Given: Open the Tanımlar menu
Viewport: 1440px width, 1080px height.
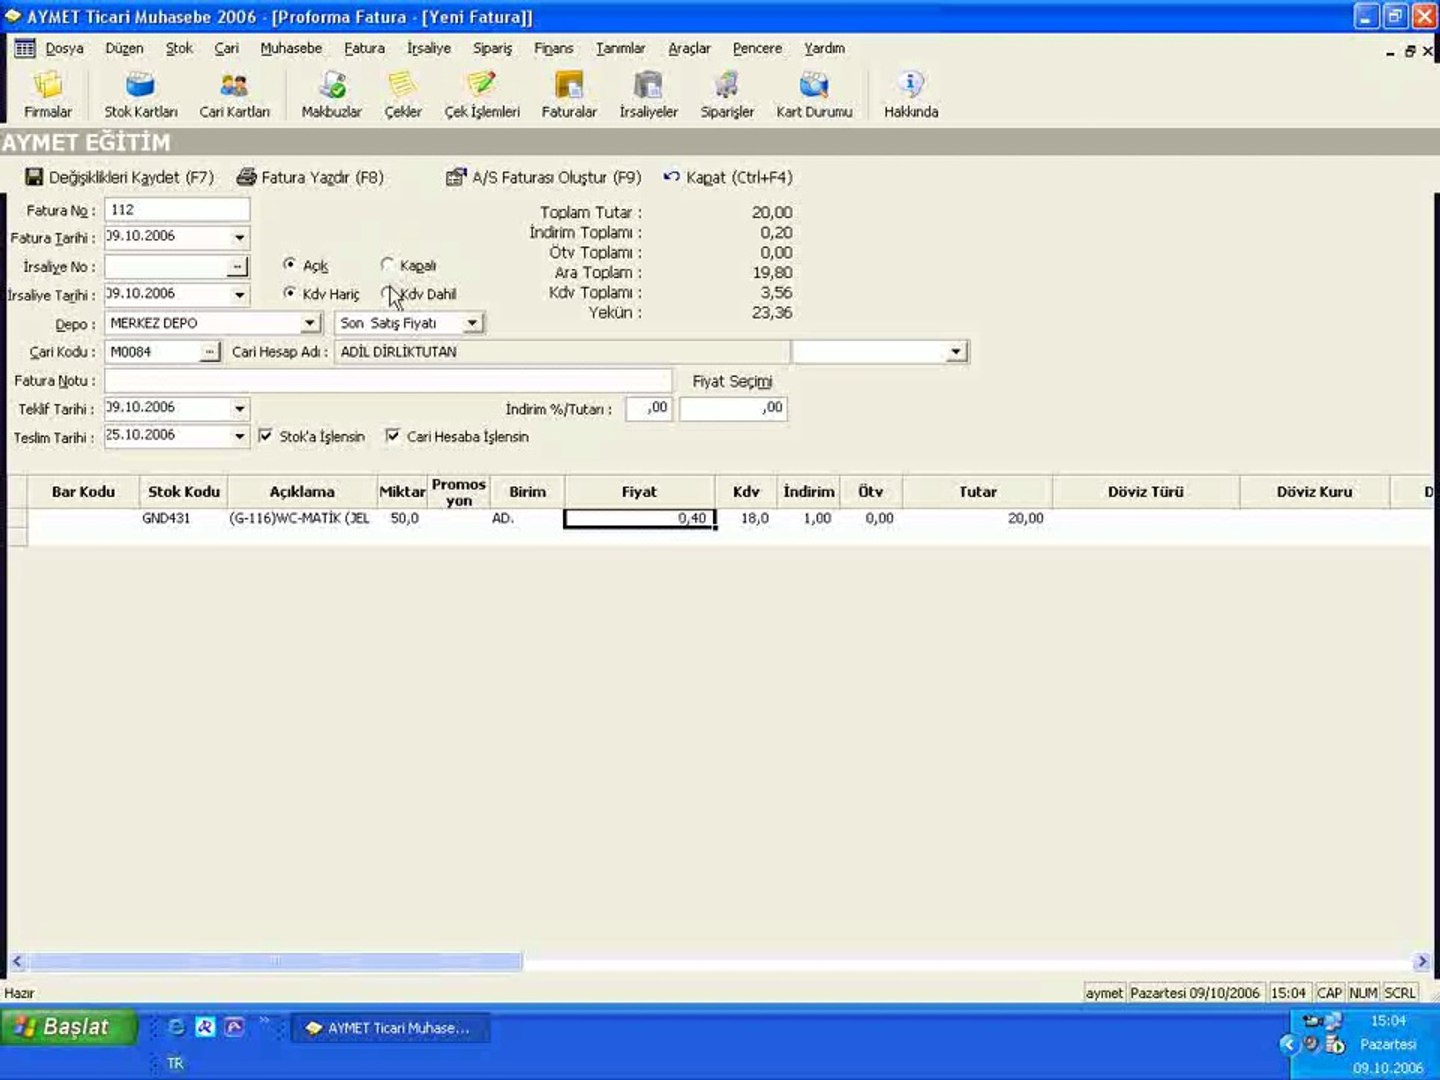Looking at the screenshot, I should [620, 48].
